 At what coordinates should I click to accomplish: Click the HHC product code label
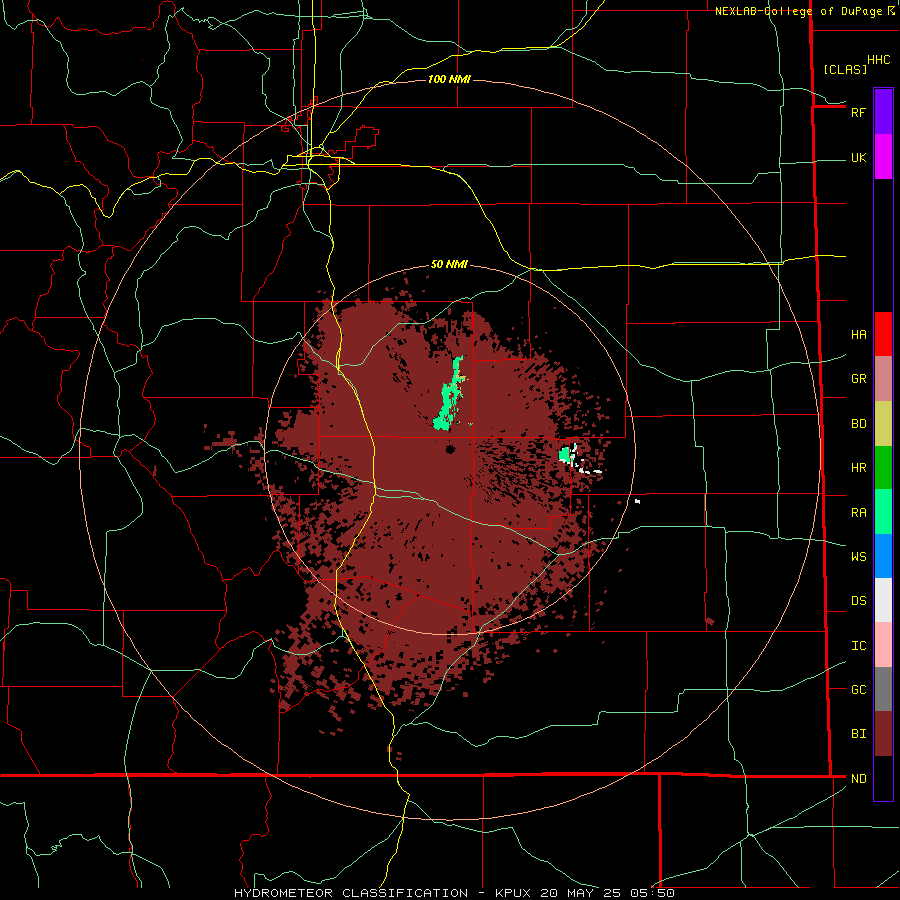coord(878,60)
